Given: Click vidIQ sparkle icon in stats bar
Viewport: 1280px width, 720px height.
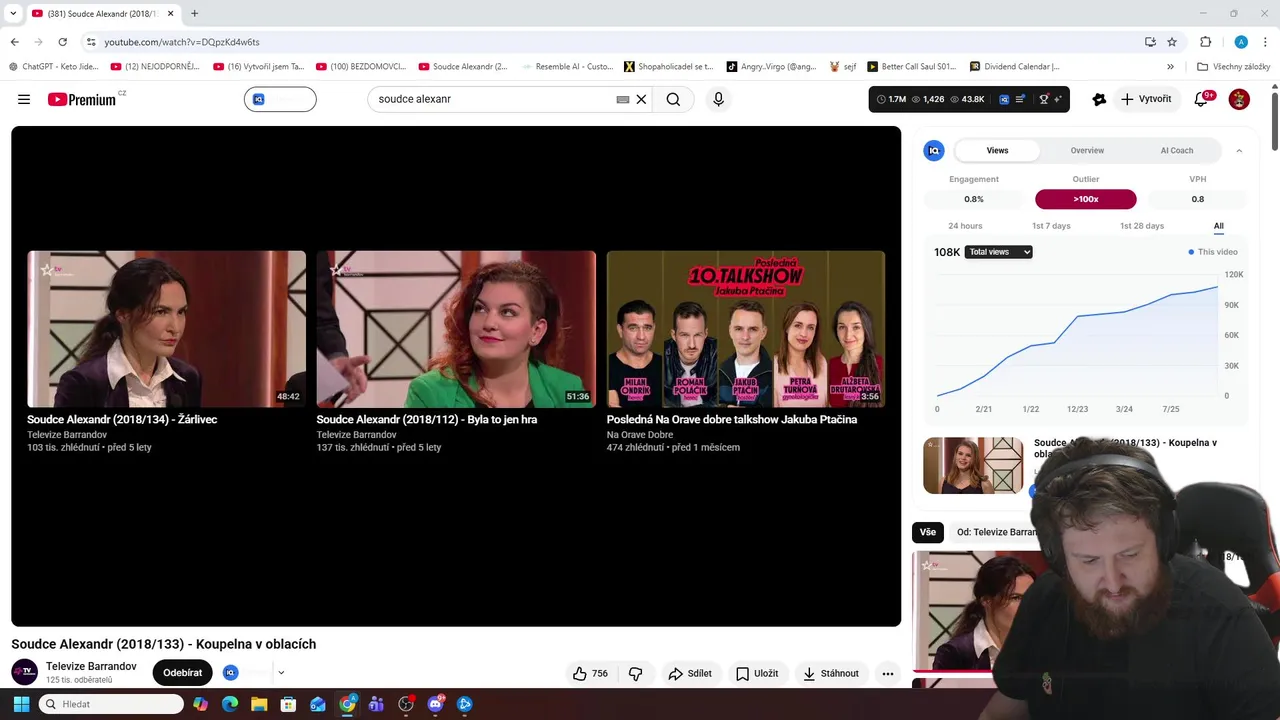Looking at the screenshot, I should click(x=1058, y=99).
